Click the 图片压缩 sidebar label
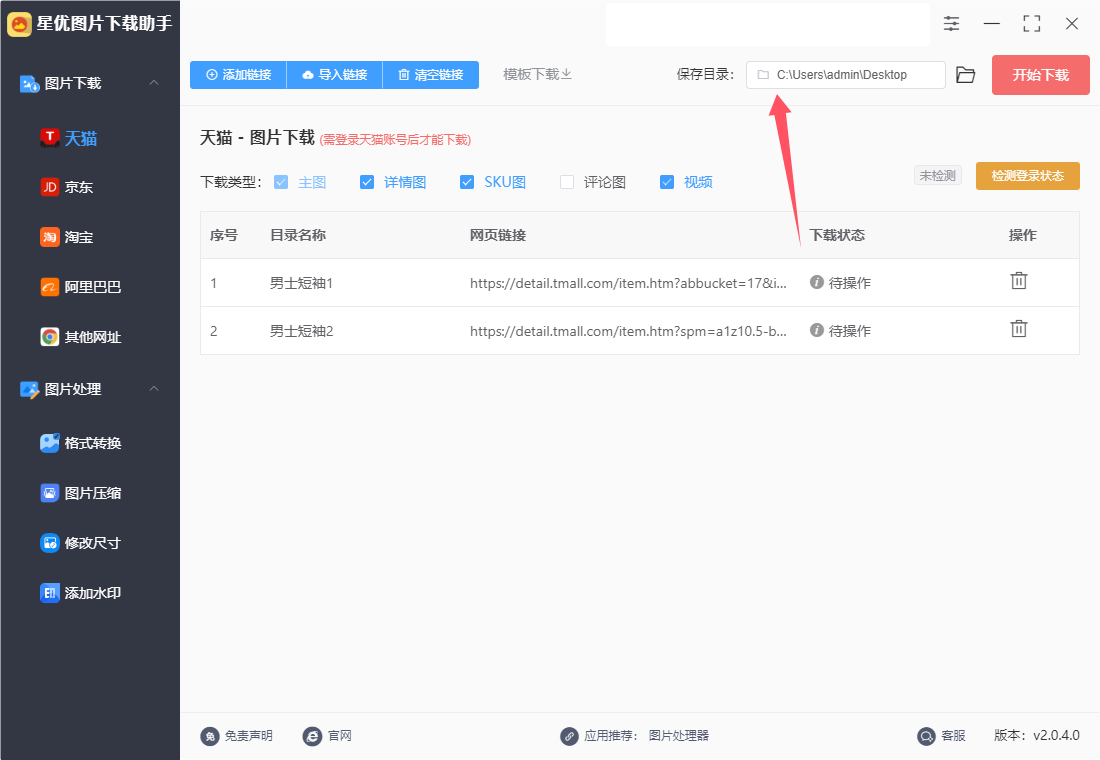 (x=93, y=493)
